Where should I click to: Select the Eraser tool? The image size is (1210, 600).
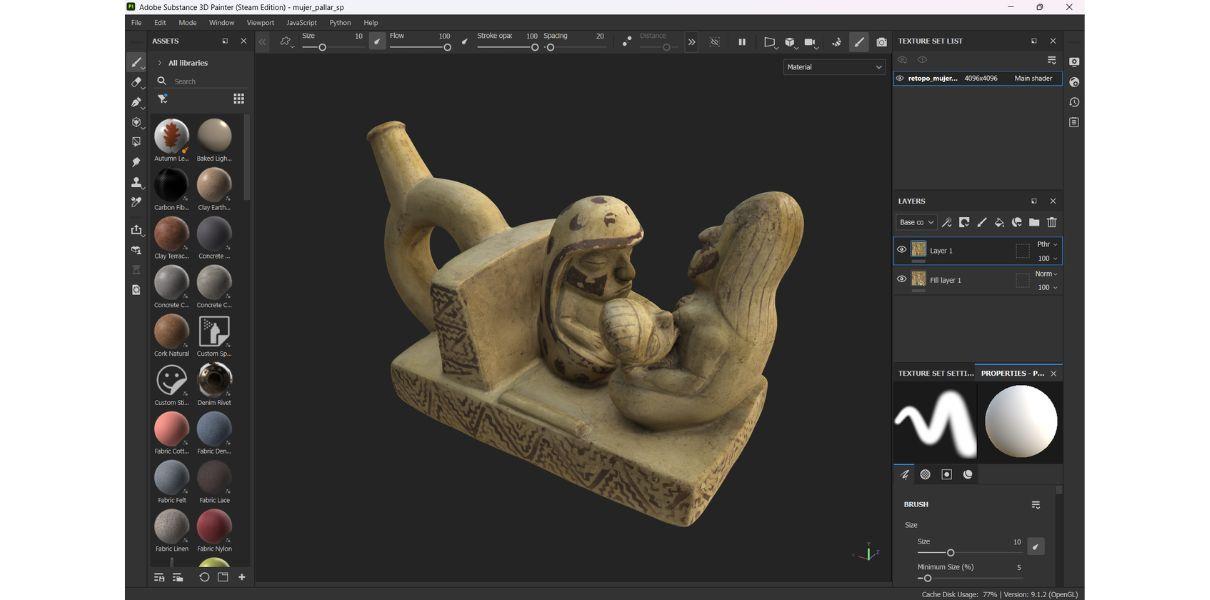click(137, 82)
